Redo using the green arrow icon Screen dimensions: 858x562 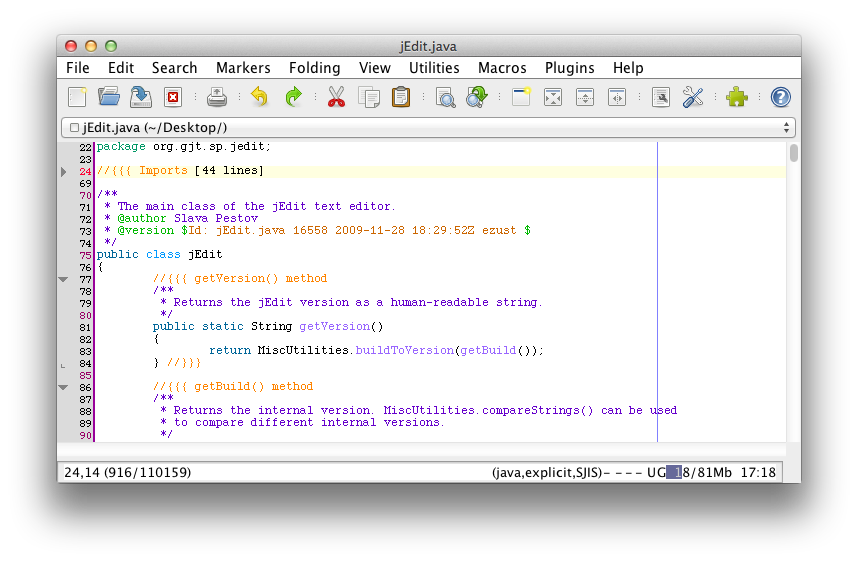(293, 97)
